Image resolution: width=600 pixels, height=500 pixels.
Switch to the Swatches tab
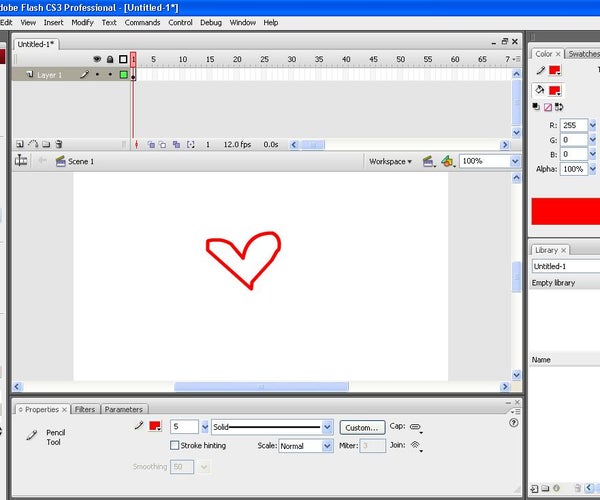(x=583, y=54)
